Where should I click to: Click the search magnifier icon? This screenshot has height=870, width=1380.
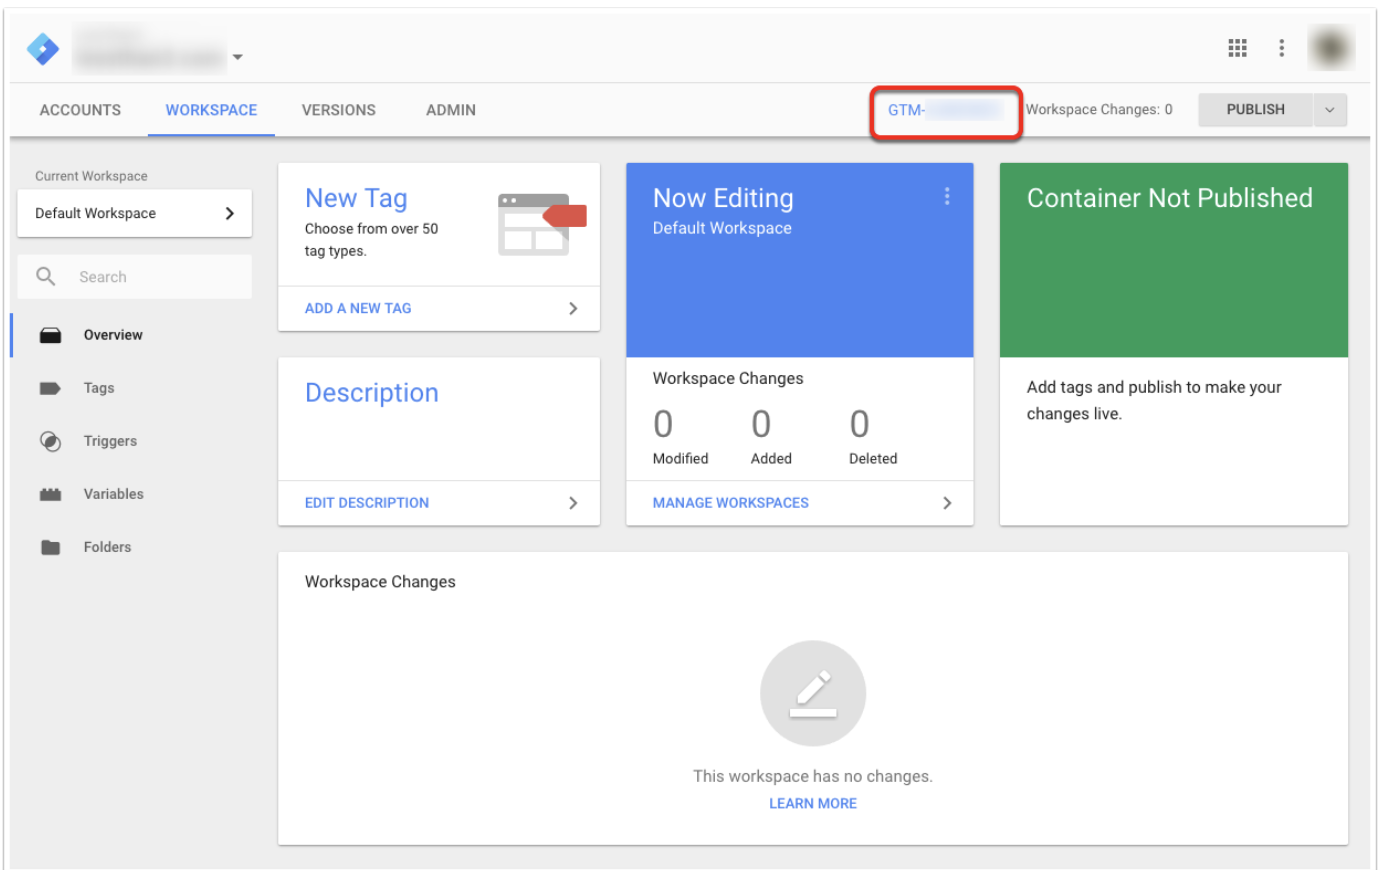point(45,276)
